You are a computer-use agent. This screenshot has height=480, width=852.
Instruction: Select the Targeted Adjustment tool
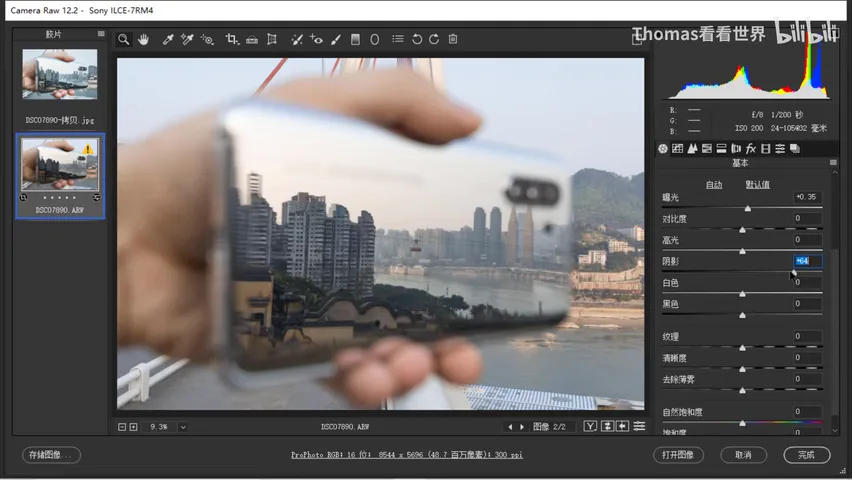tap(207, 39)
